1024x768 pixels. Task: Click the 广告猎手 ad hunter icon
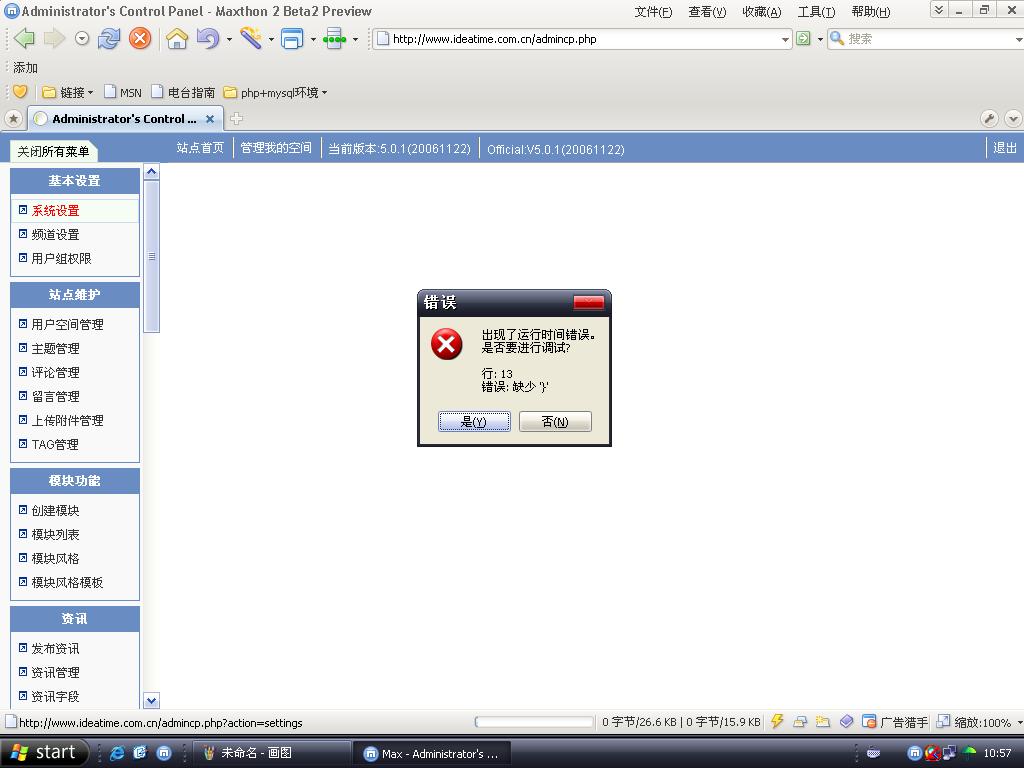pyautogui.click(x=869, y=722)
